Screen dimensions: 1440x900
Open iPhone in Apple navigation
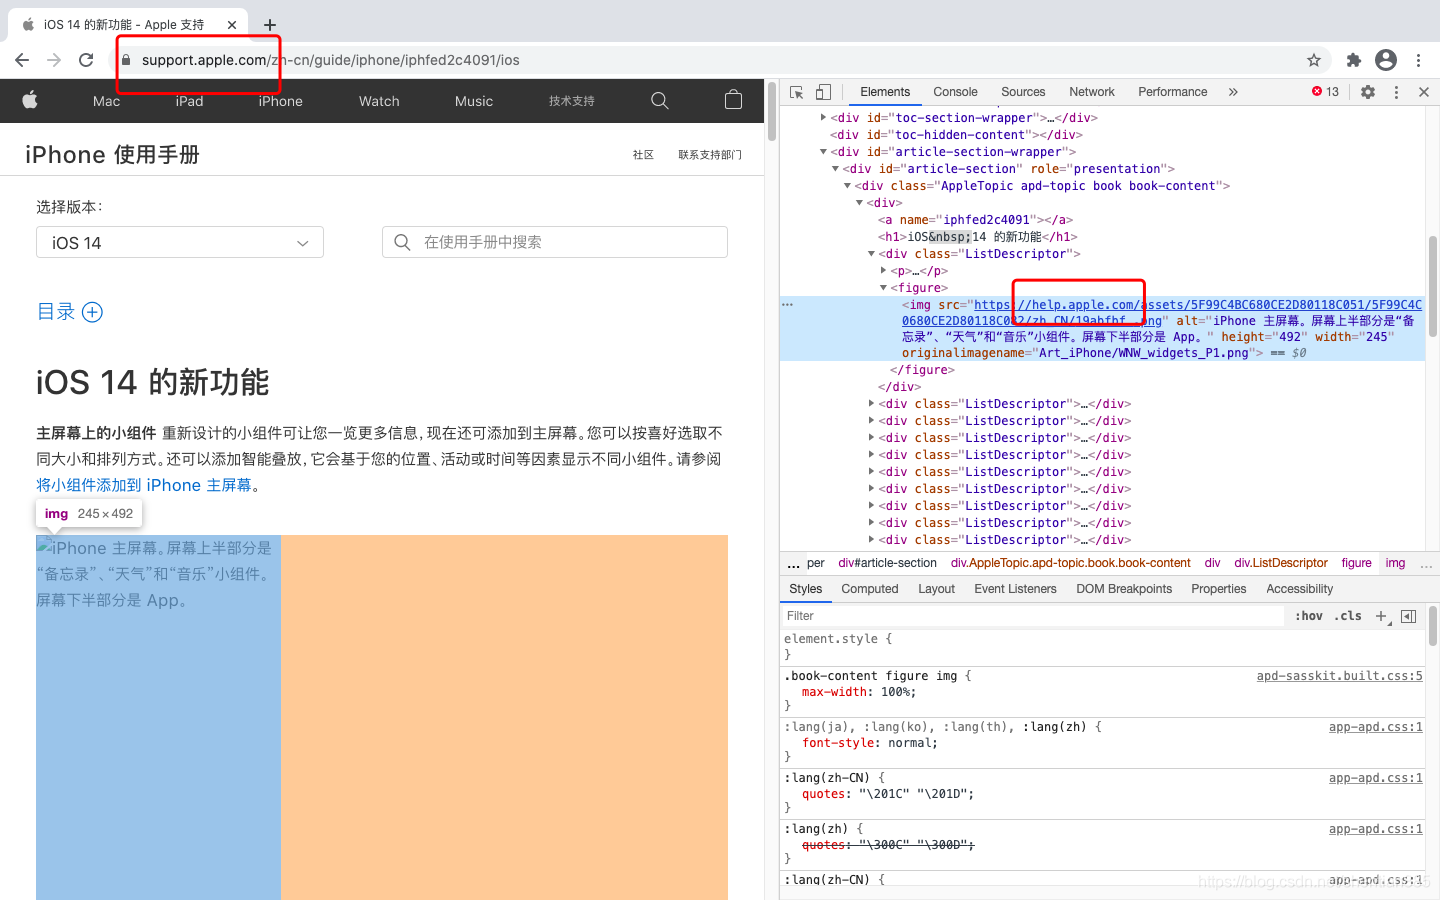coord(280,101)
